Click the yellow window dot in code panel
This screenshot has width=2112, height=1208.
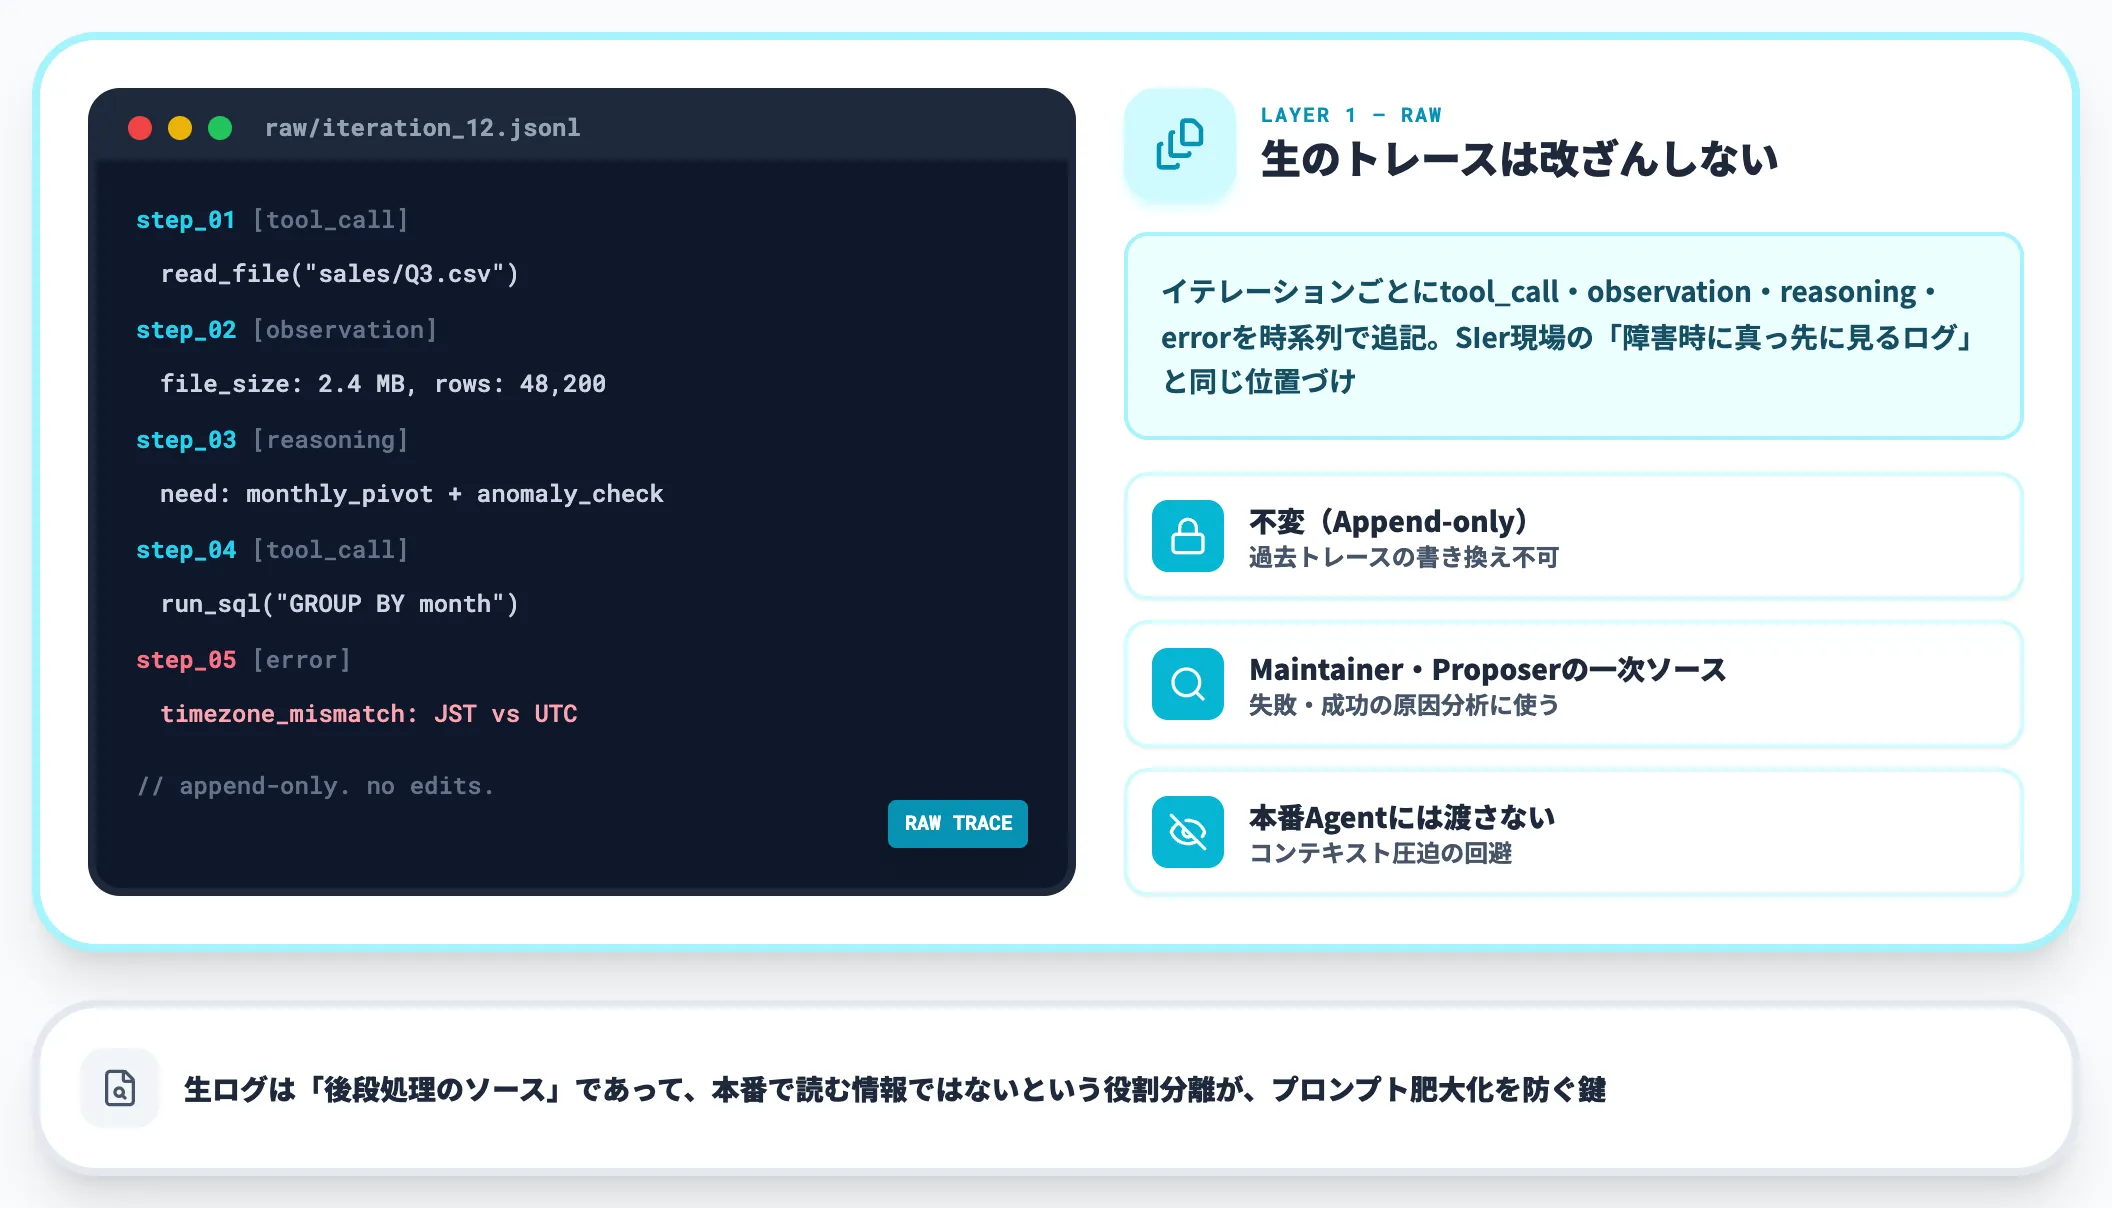pyautogui.click(x=180, y=128)
